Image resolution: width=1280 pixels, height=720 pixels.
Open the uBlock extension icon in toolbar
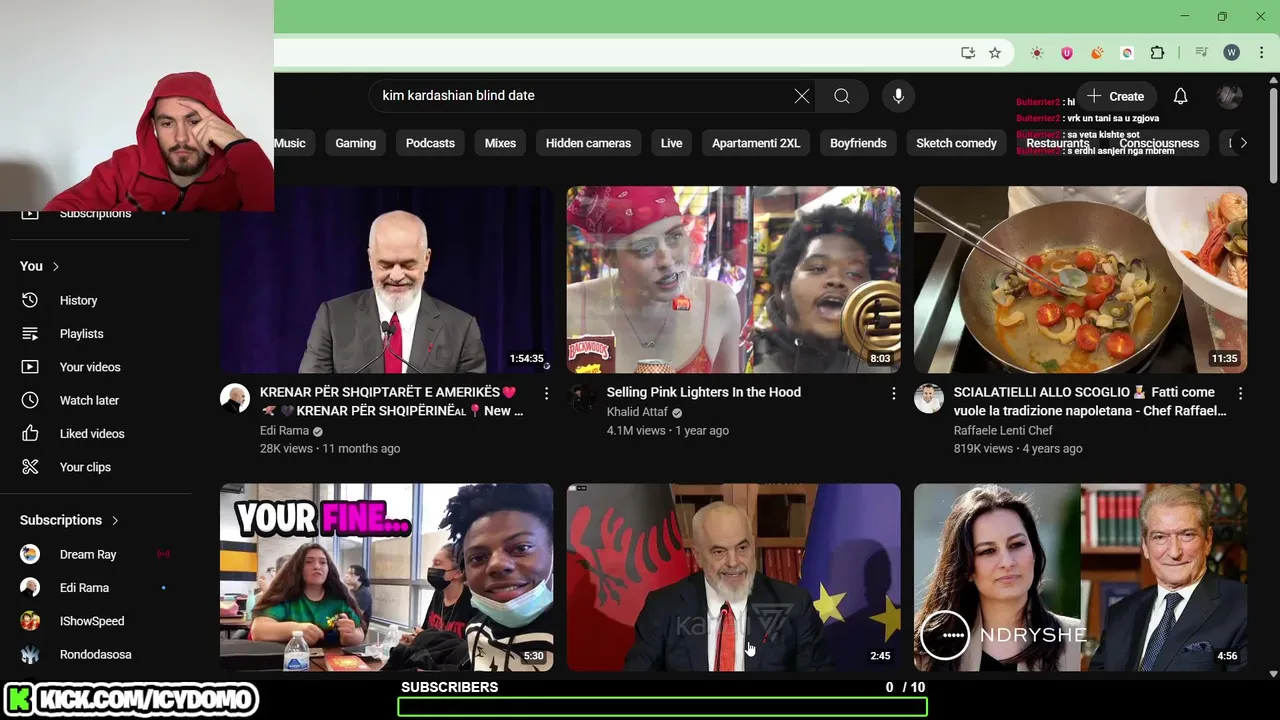(1067, 53)
